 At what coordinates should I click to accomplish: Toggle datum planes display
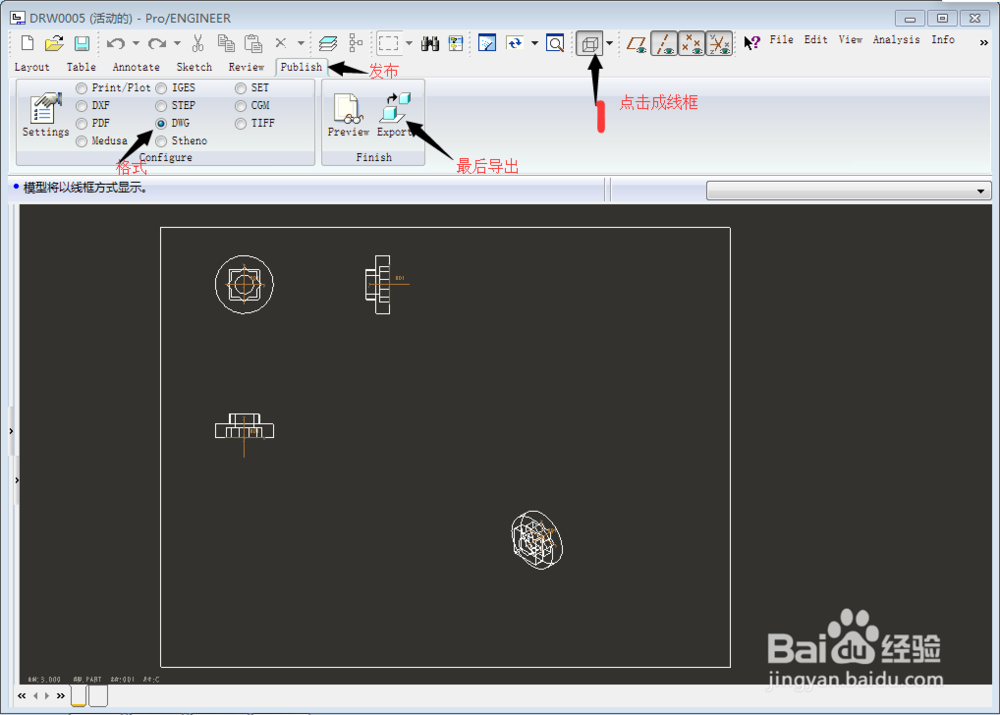[636, 43]
